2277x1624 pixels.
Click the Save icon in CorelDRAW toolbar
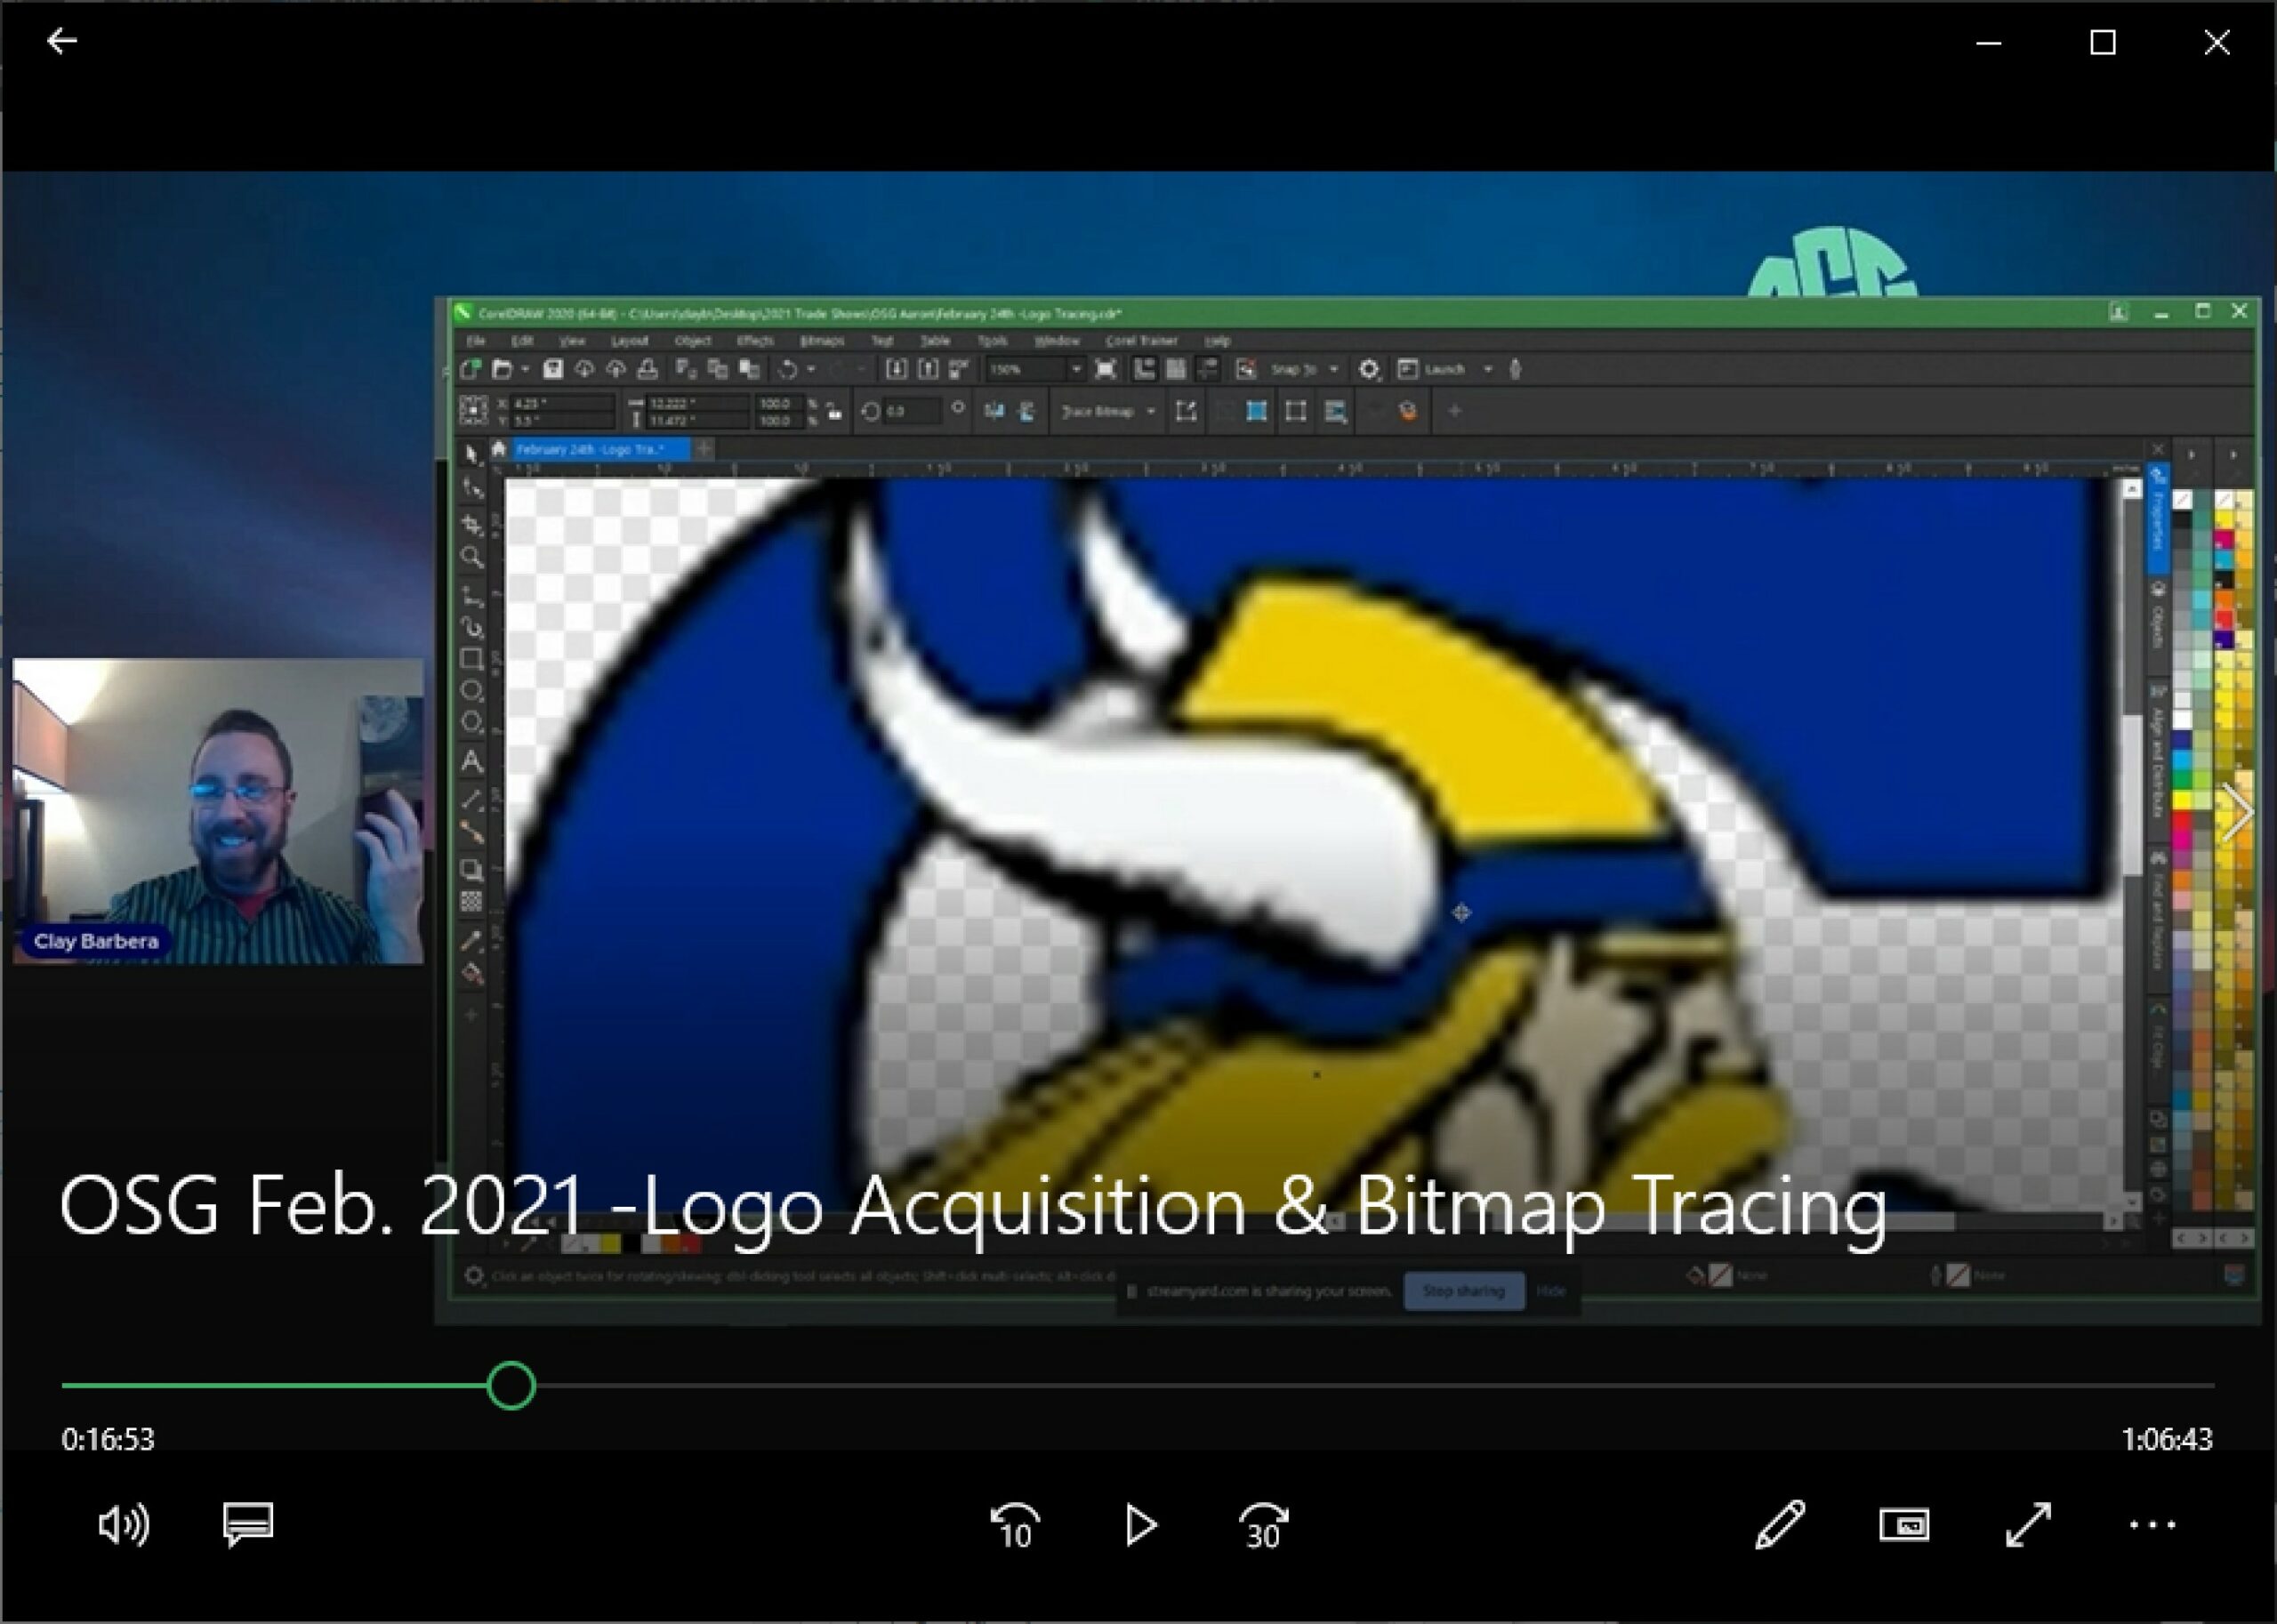[552, 369]
